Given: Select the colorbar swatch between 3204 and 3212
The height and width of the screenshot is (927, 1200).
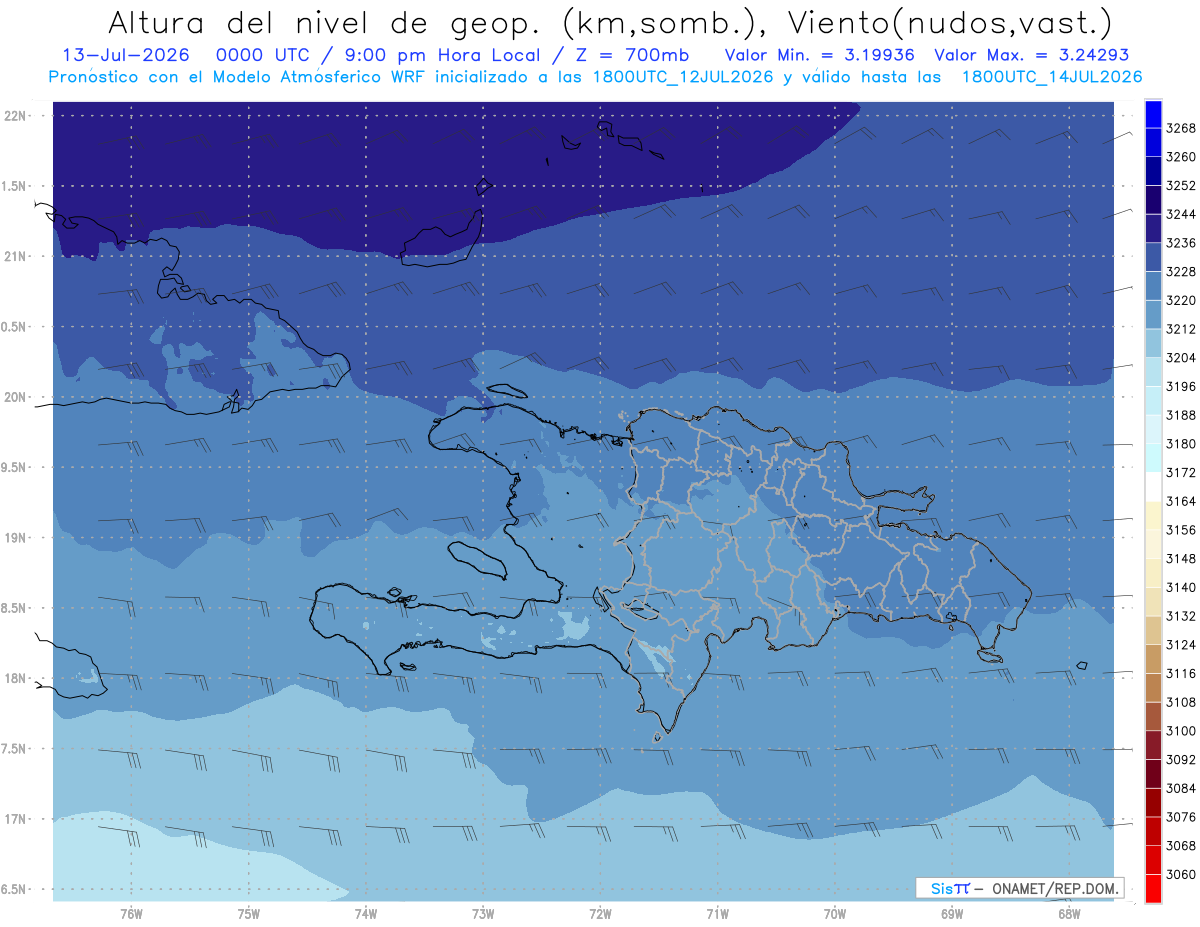Looking at the screenshot, I should [x=1152, y=344].
